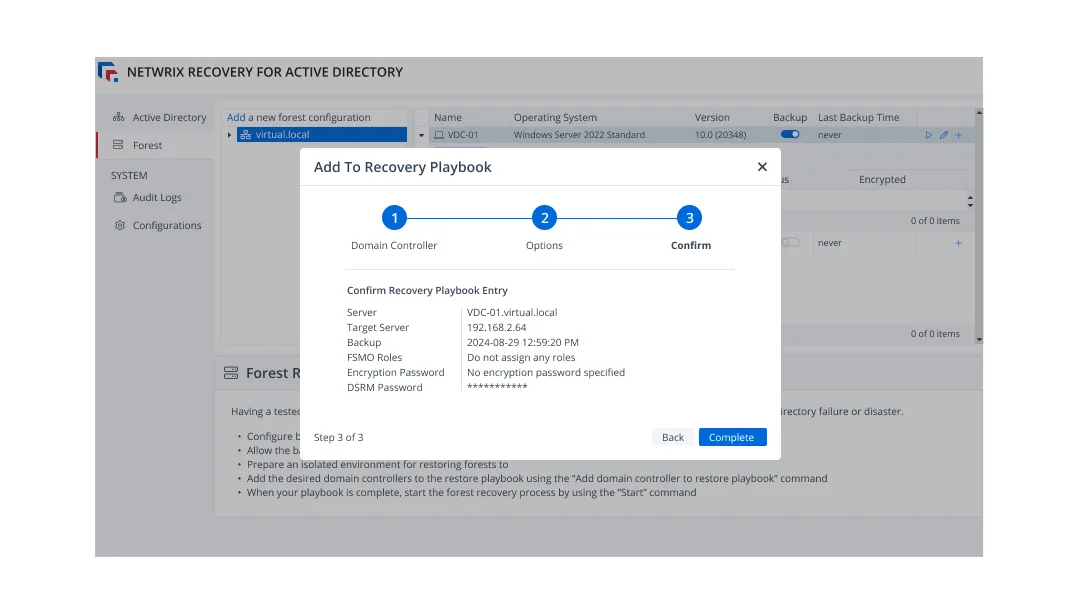Click the plus icon in VDC-01 row
This screenshot has width=1080, height=608.
(x=958, y=135)
